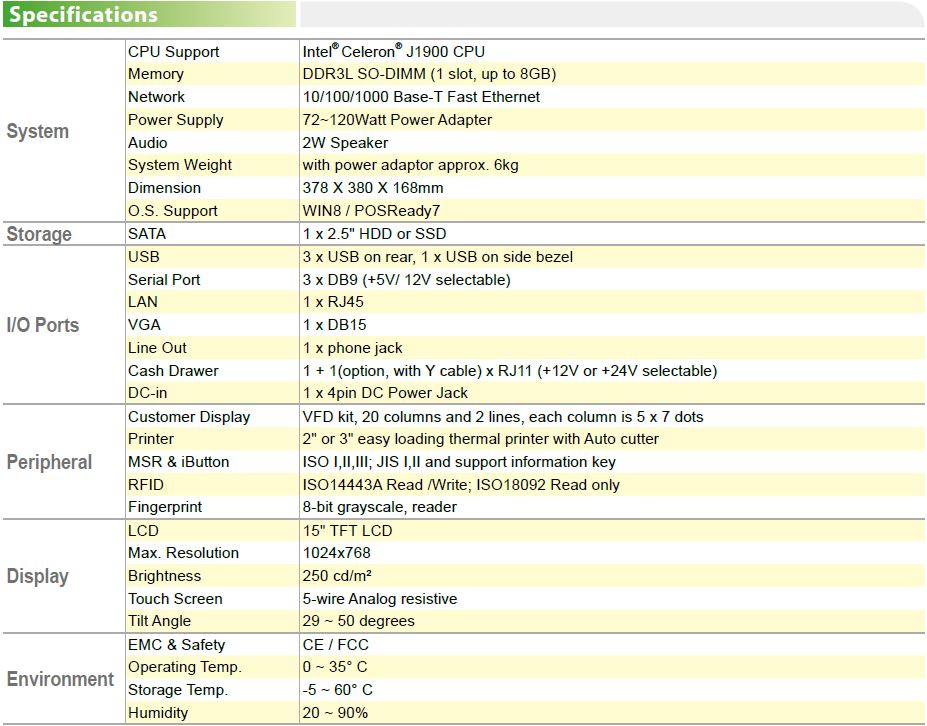Click the Brightness row label
The image size is (927, 726).
[x=164, y=576]
